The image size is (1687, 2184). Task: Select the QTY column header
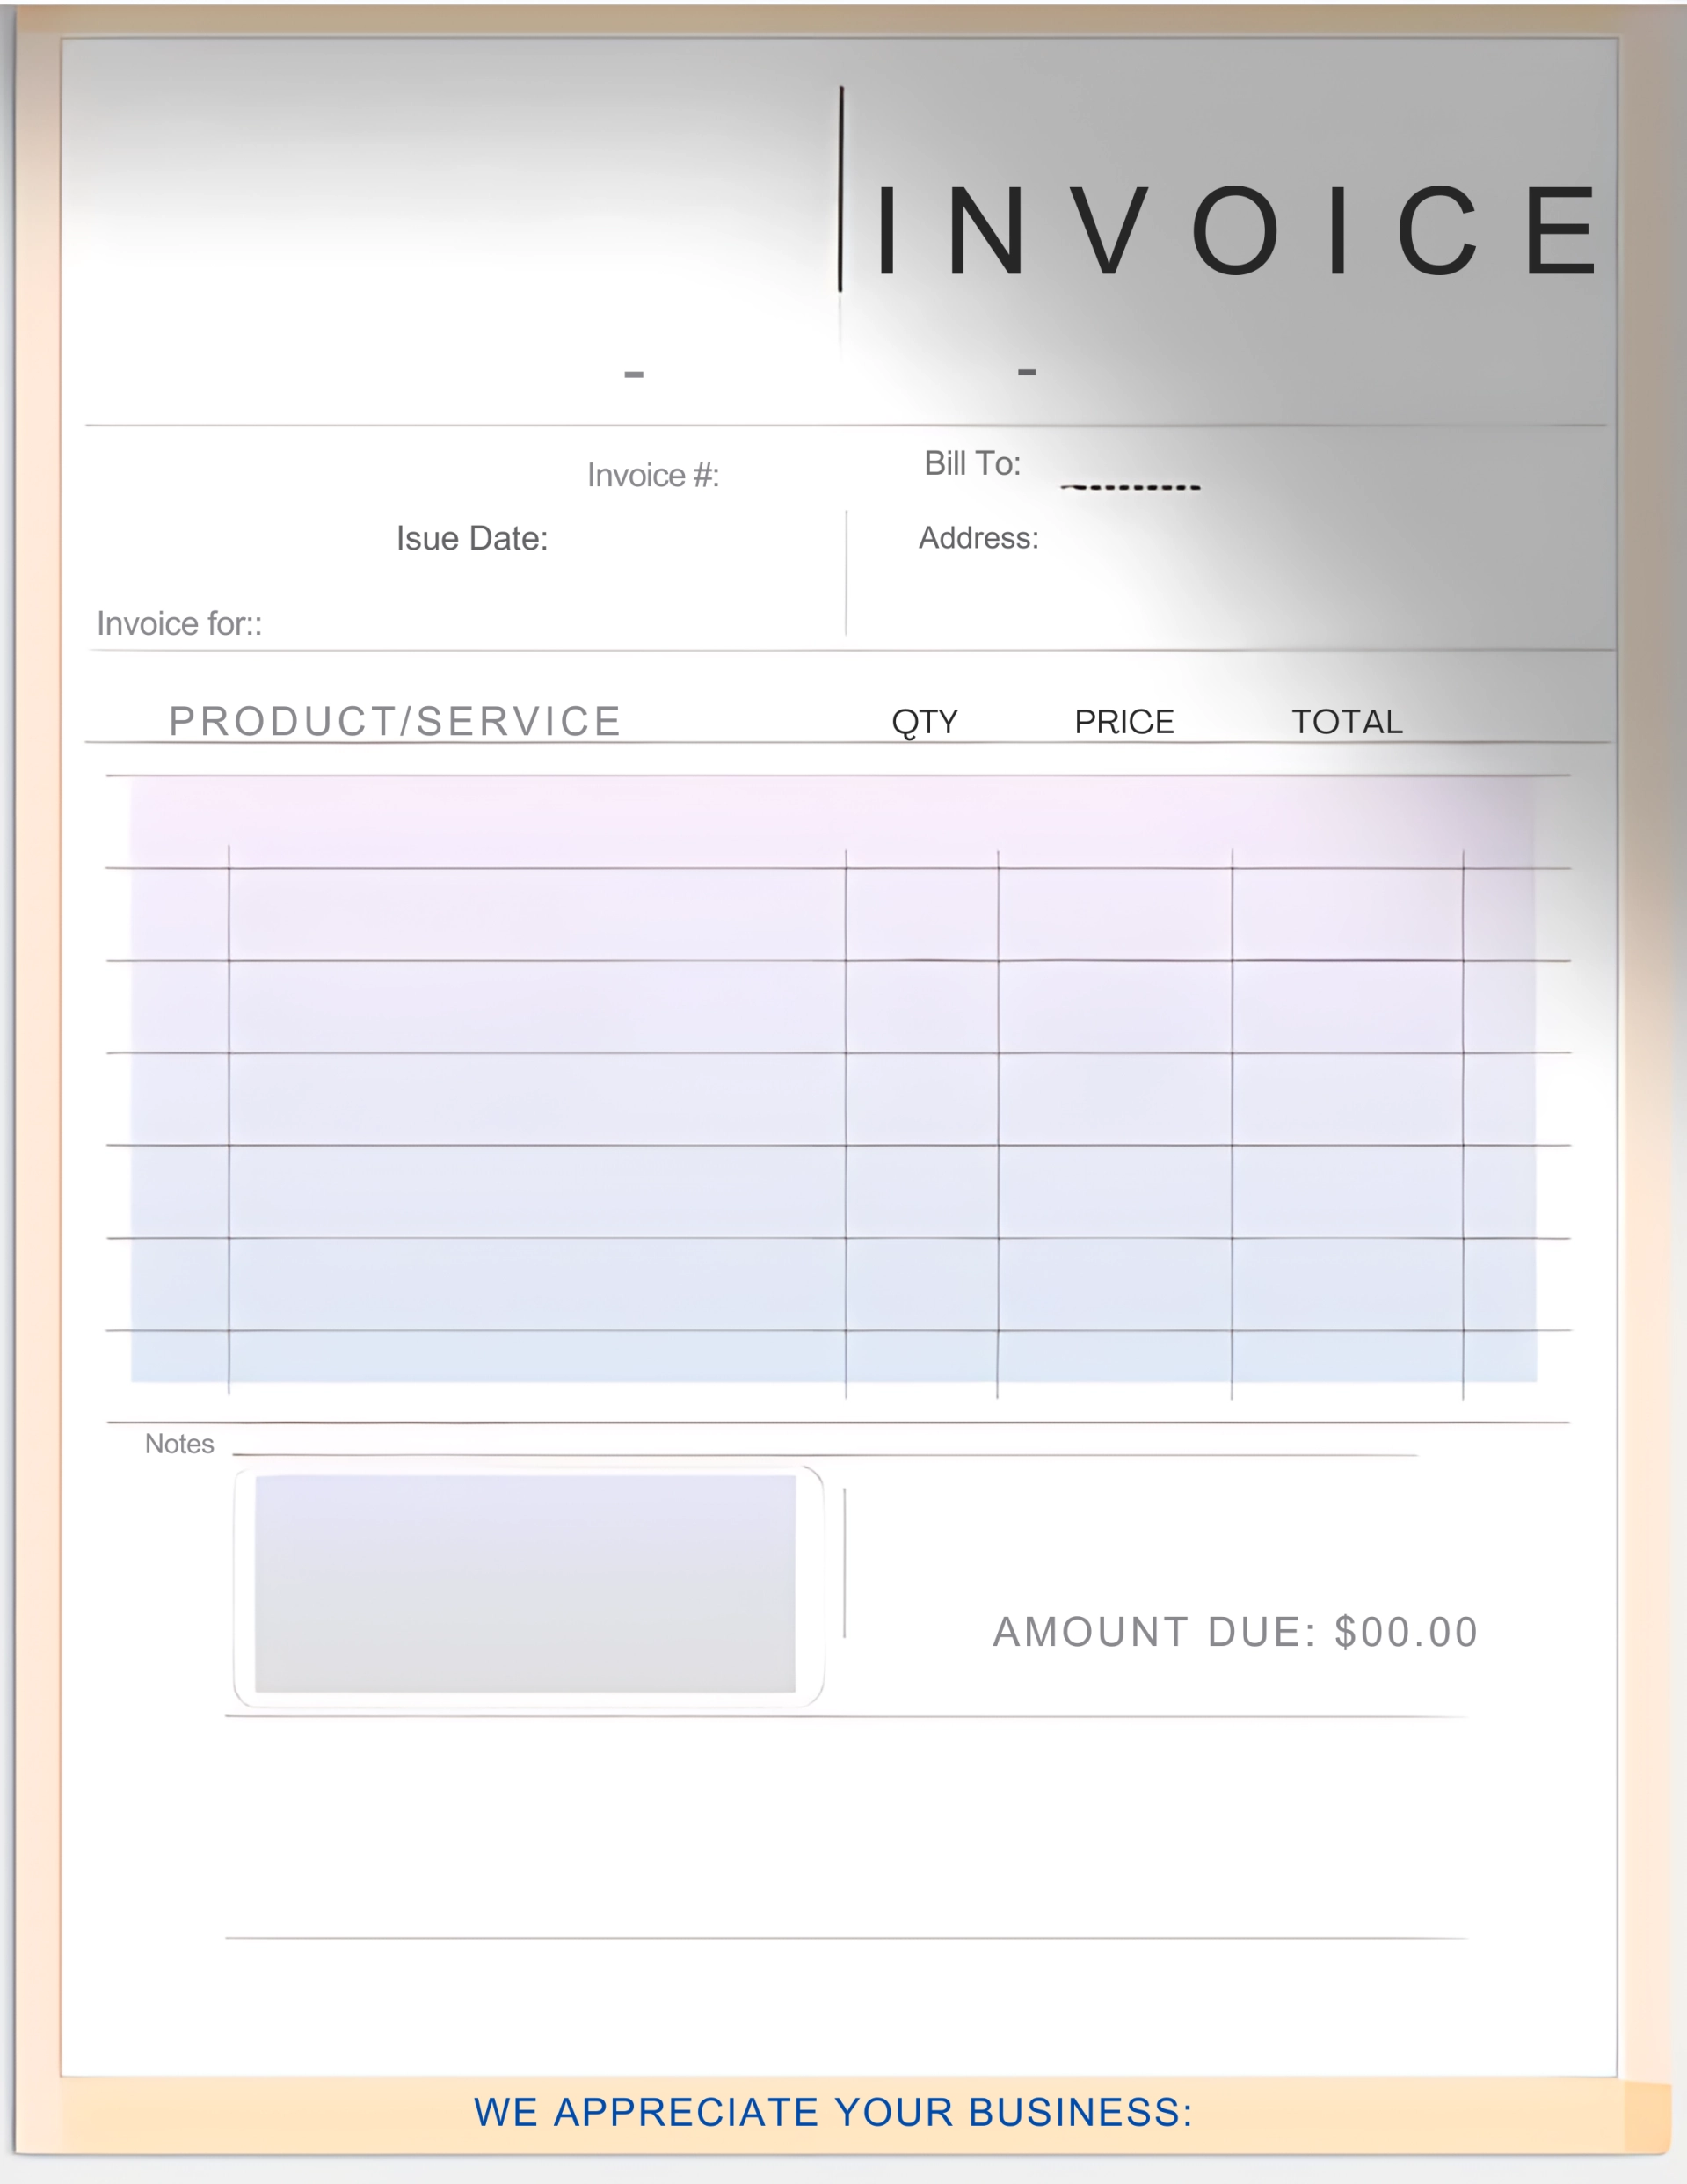(x=924, y=721)
